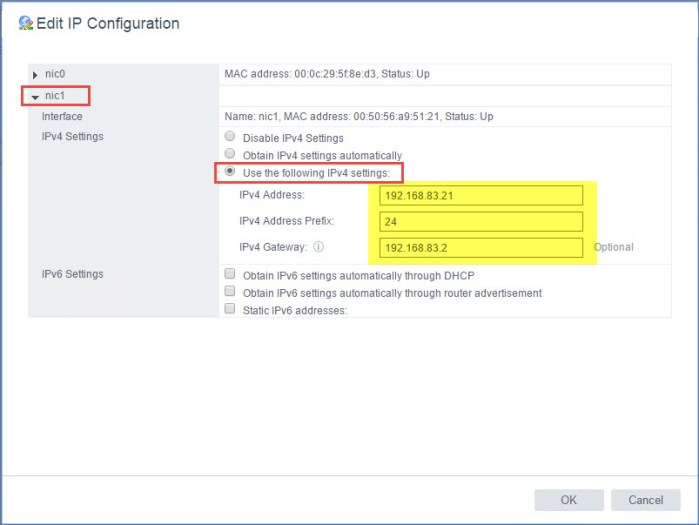The width and height of the screenshot is (699, 525).
Task: Click the Edit IP Configuration globe icon
Action: 26,23
